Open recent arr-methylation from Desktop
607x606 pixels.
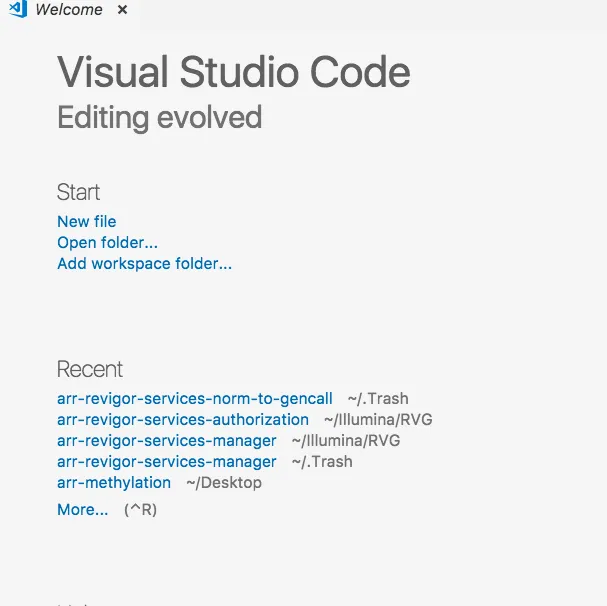click(x=114, y=482)
